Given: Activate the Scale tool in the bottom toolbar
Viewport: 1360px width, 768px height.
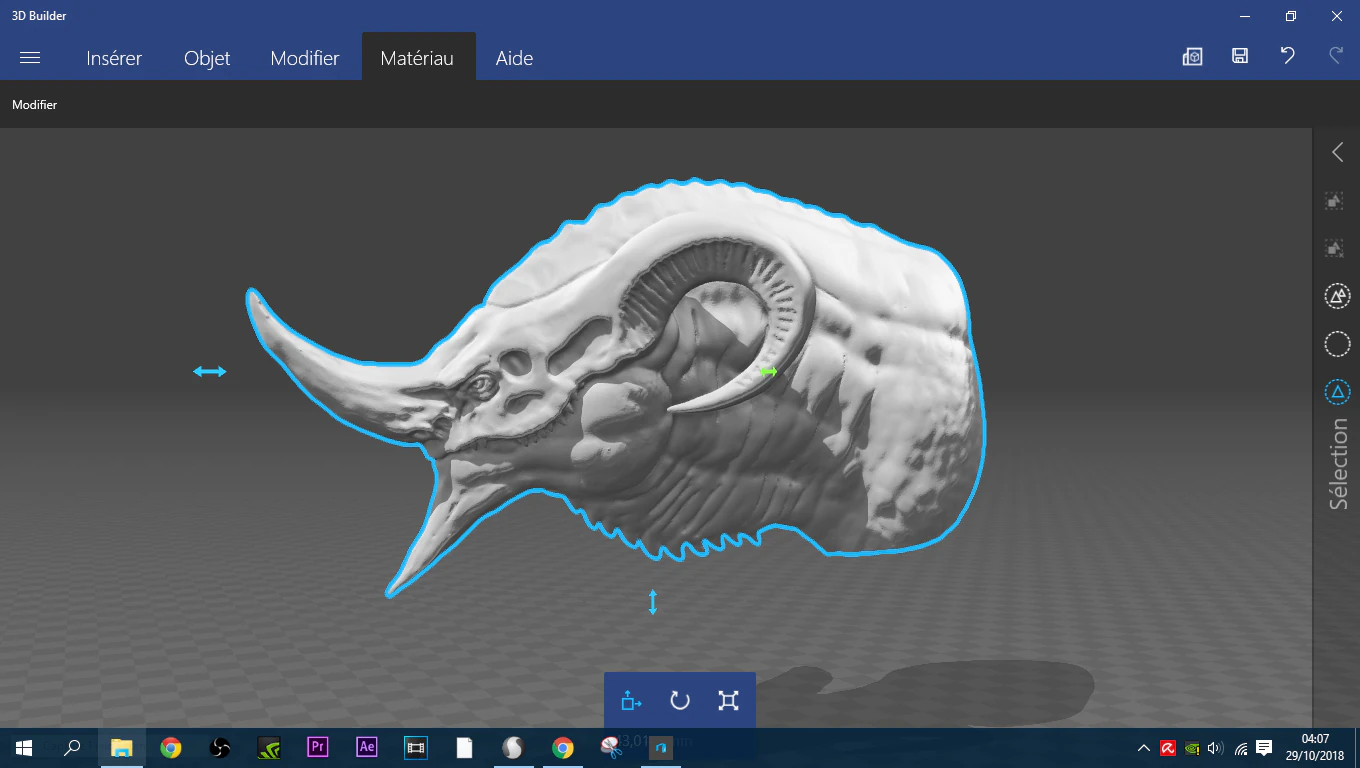Looking at the screenshot, I should pos(728,700).
